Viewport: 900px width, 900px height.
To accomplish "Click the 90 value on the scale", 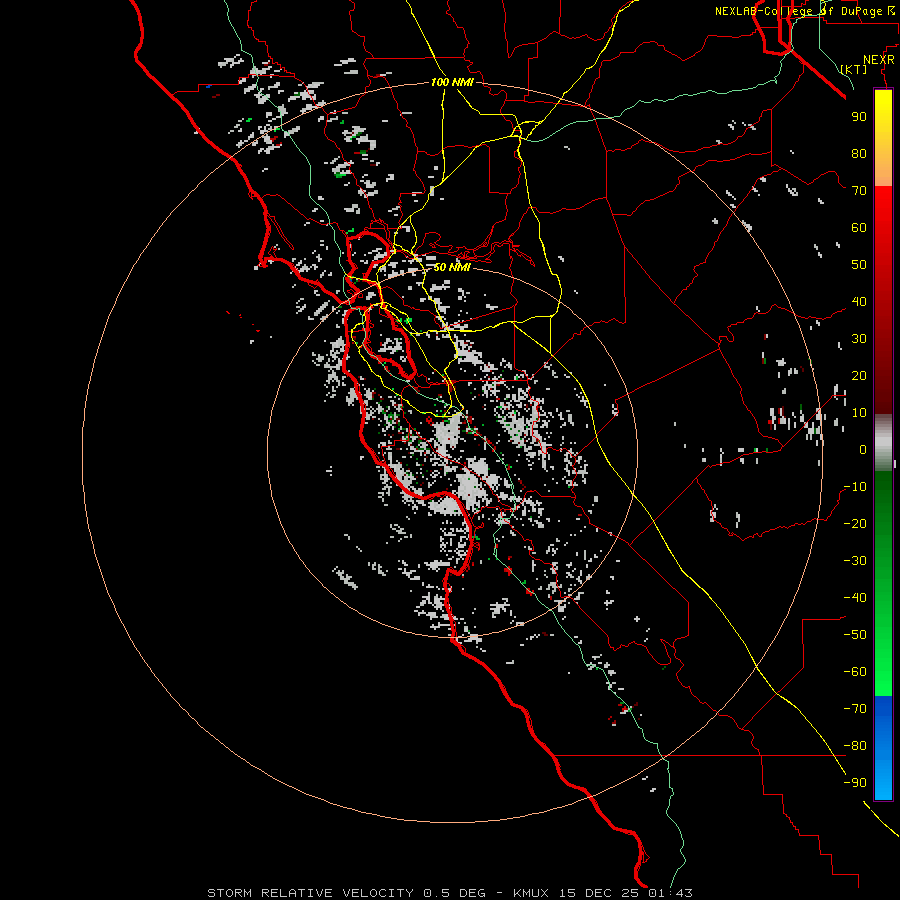I will coord(859,117).
